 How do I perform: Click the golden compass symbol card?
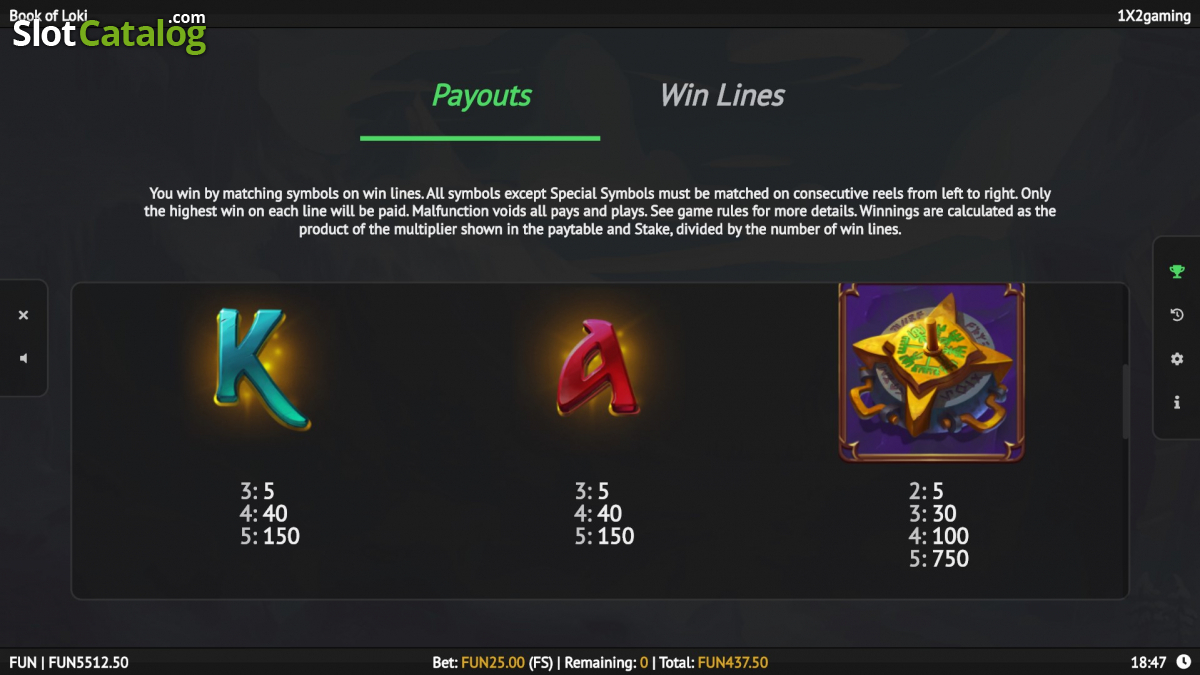point(931,372)
